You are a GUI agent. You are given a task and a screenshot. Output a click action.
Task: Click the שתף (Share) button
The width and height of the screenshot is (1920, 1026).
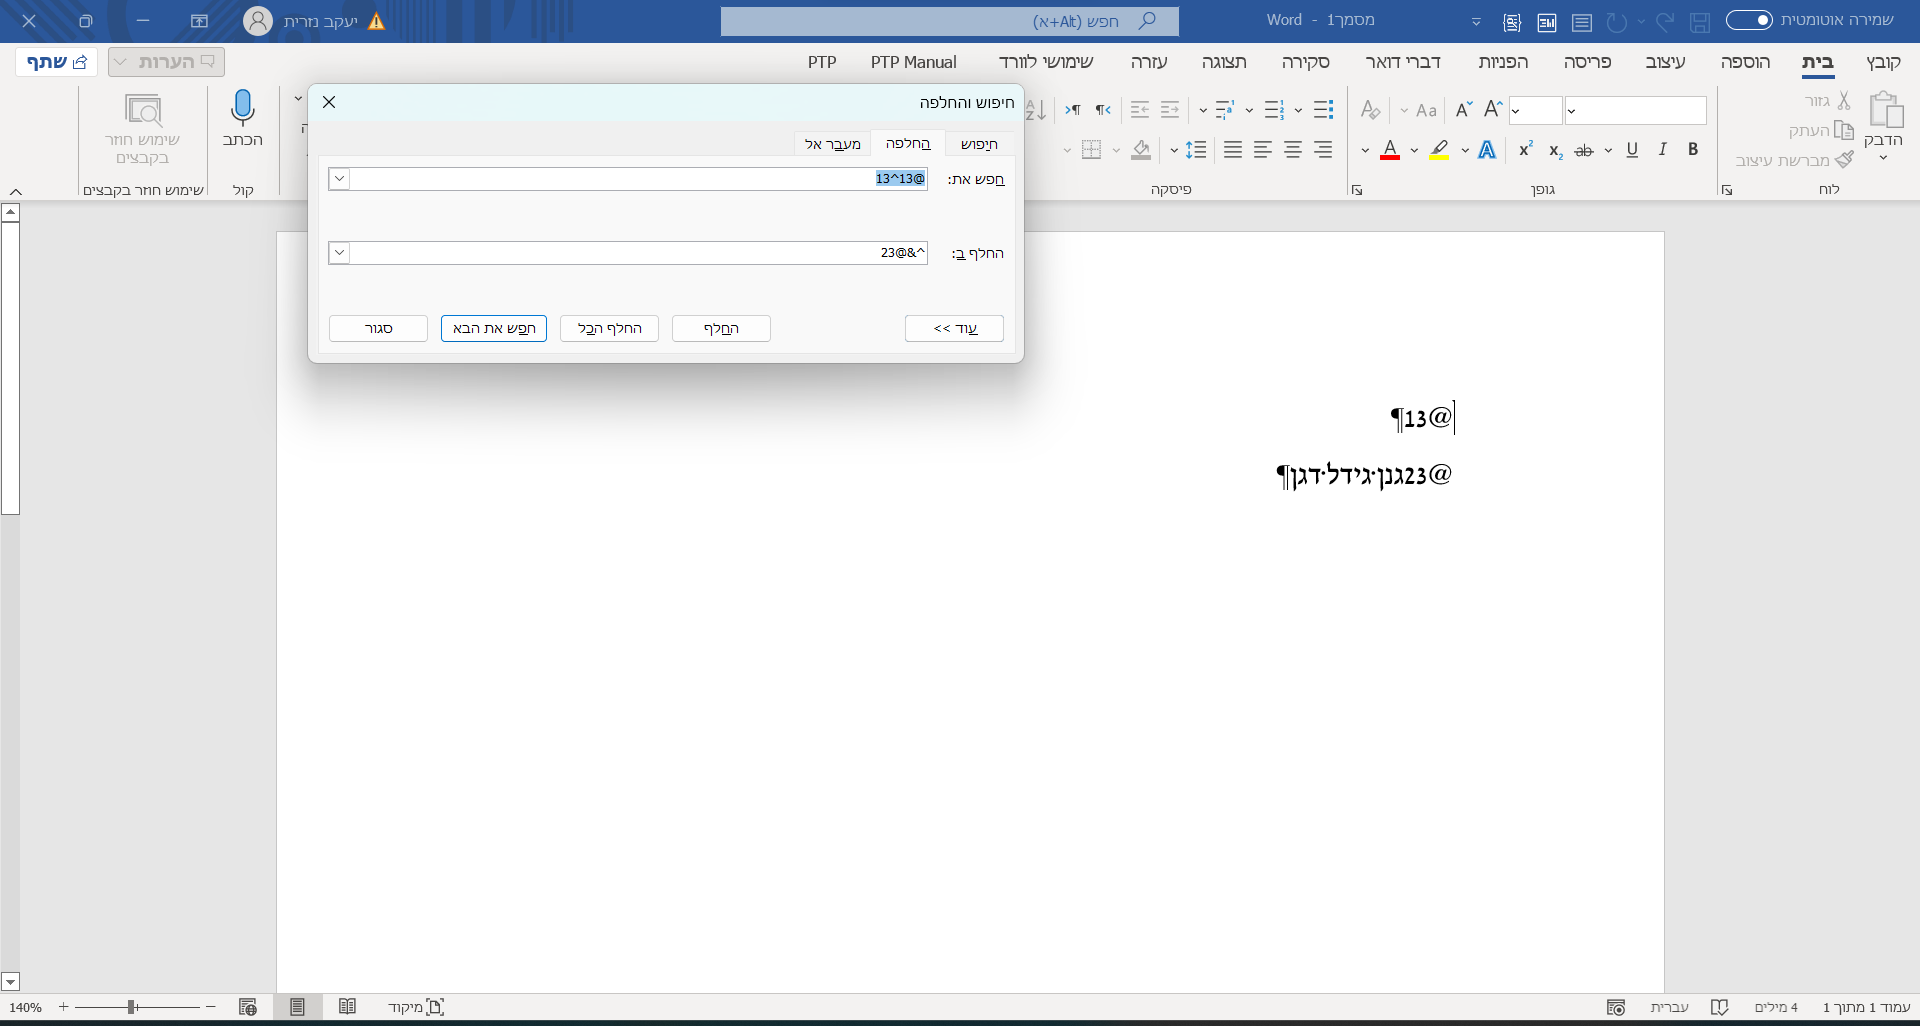tap(57, 62)
